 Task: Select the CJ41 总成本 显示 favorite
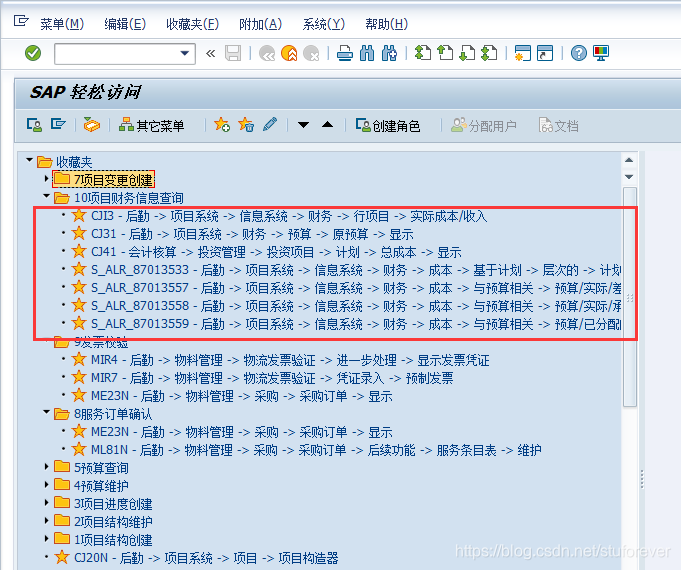[x=267, y=252]
